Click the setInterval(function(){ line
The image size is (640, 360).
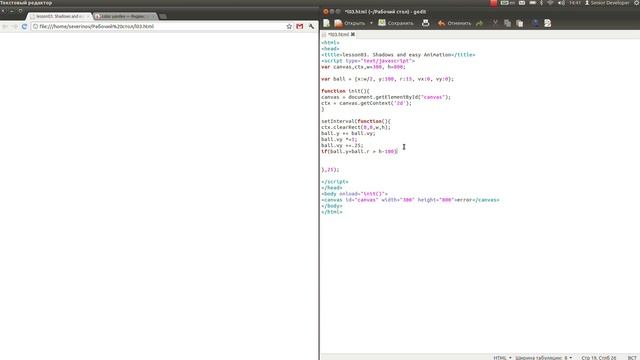click(356, 121)
